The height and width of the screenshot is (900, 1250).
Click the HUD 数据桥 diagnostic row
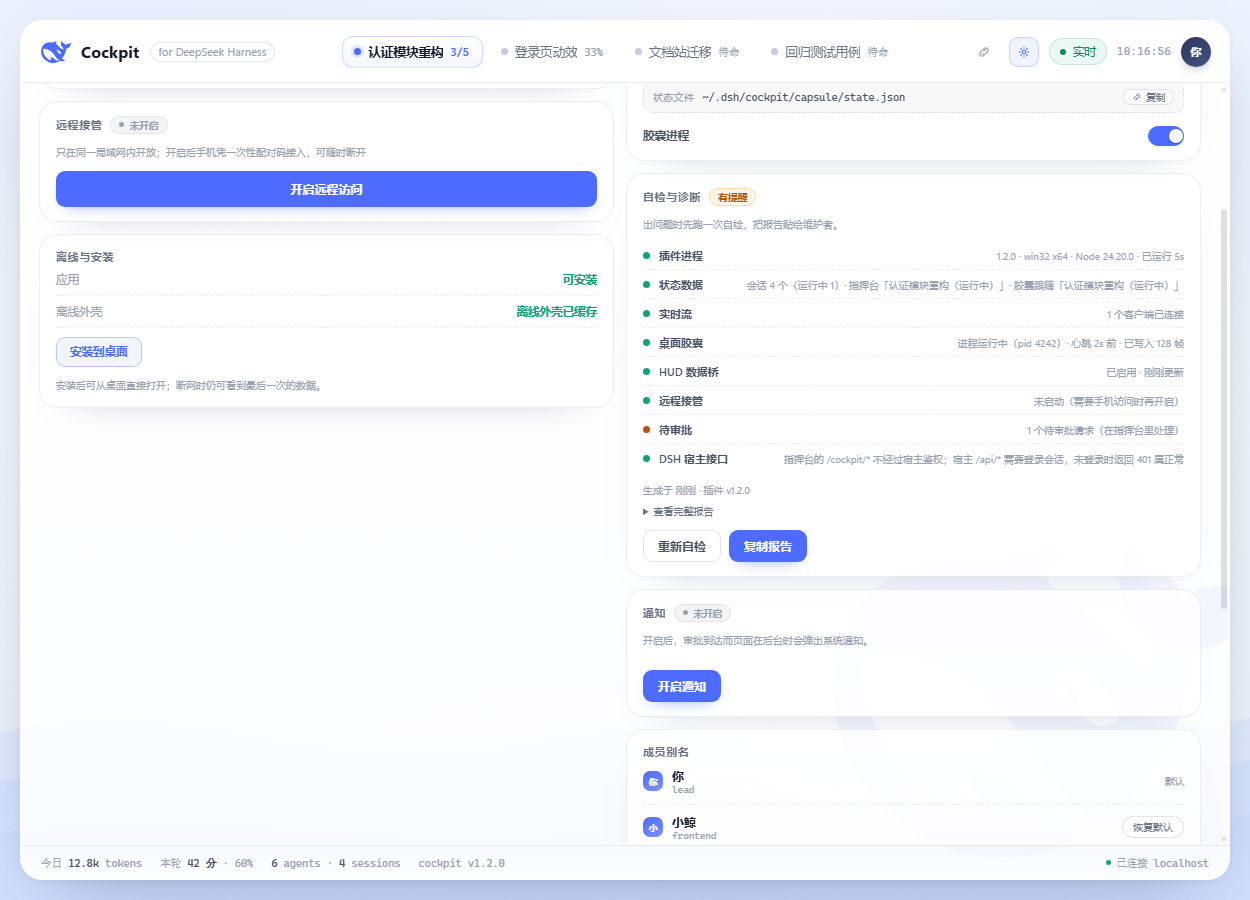tap(913, 372)
